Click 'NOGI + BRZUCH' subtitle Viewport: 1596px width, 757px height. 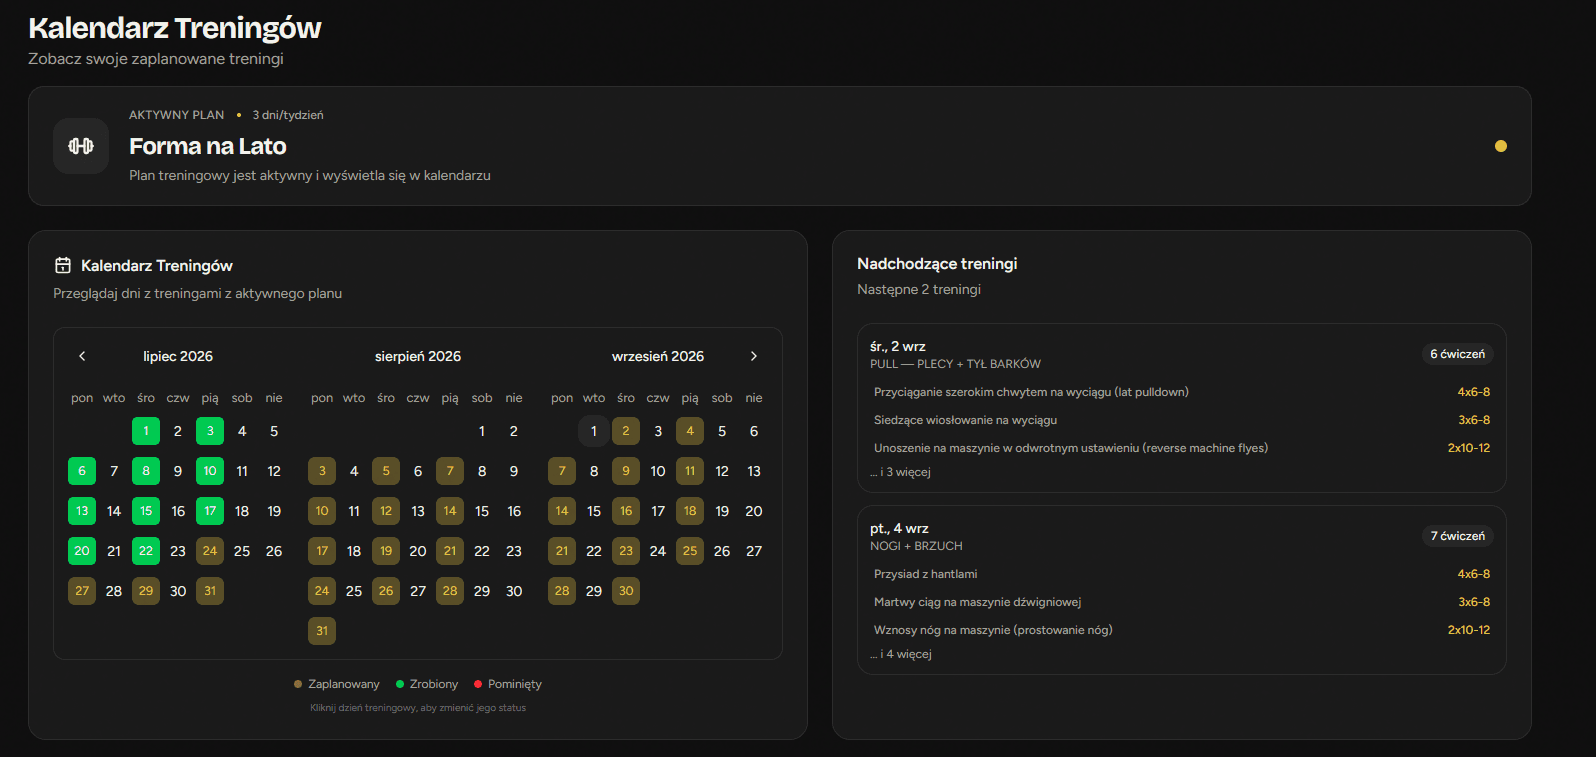click(916, 546)
